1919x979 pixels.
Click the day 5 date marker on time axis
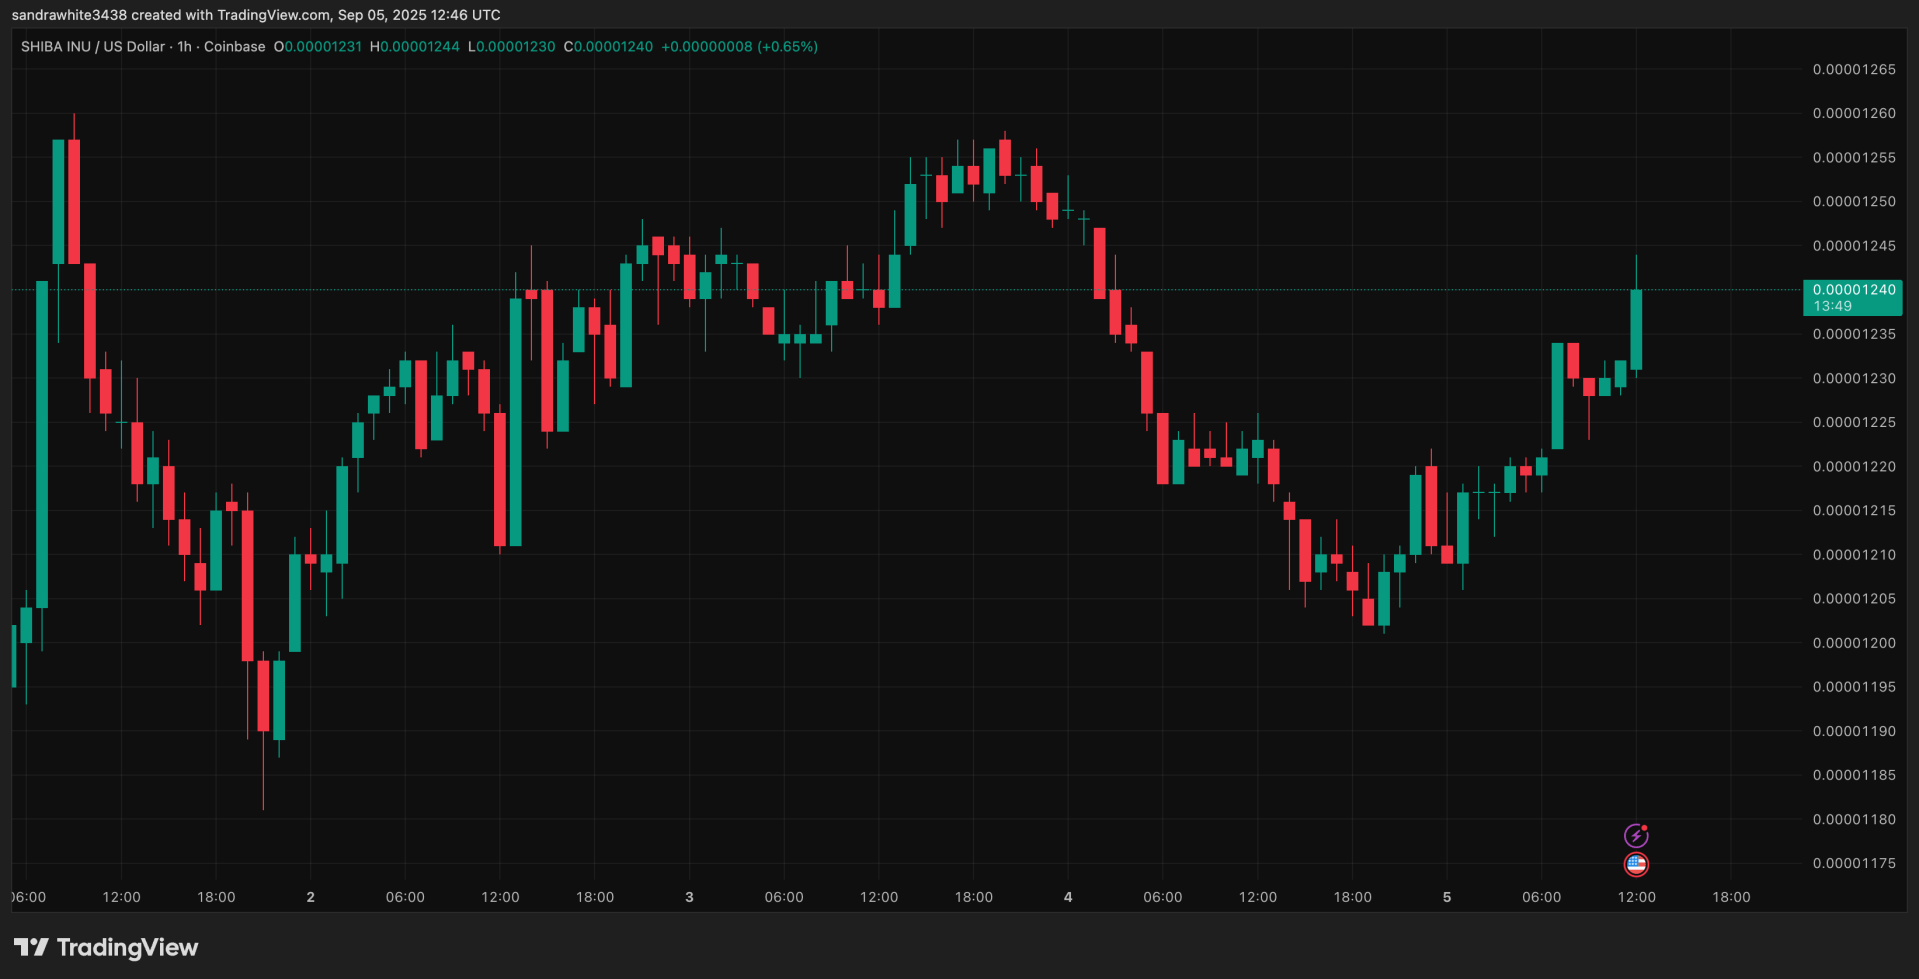[1446, 897]
